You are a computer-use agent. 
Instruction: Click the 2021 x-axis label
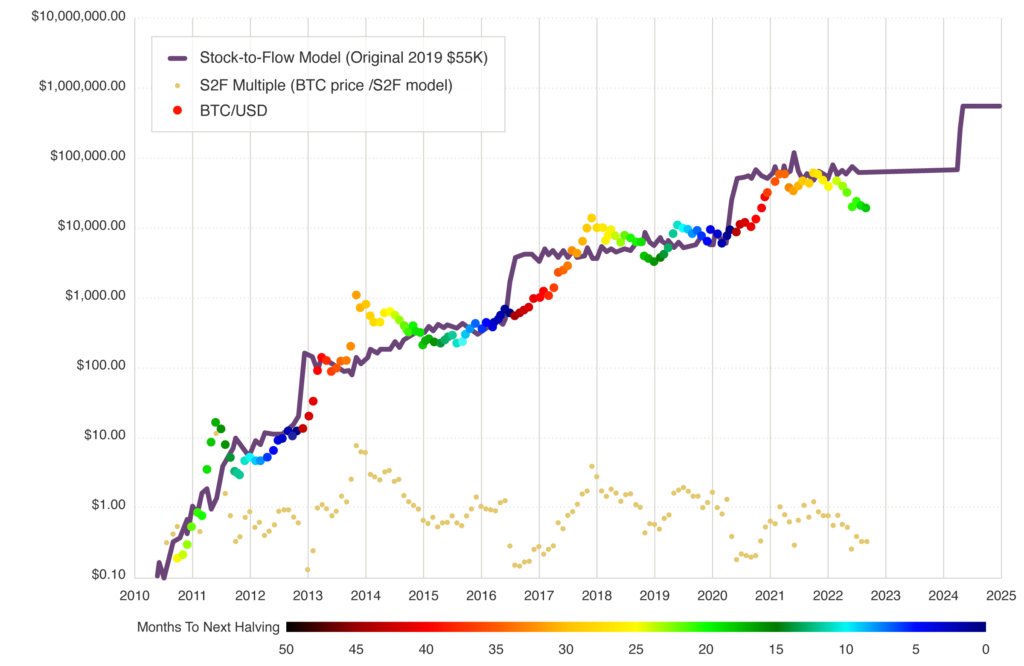(x=770, y=595)
